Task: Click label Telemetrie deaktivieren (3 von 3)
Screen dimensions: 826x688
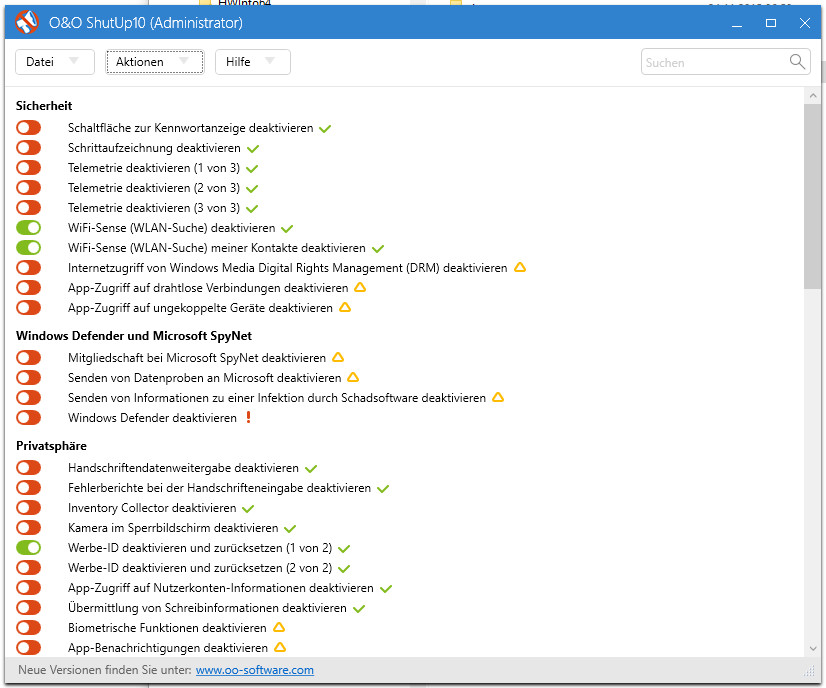Action: 154,208
